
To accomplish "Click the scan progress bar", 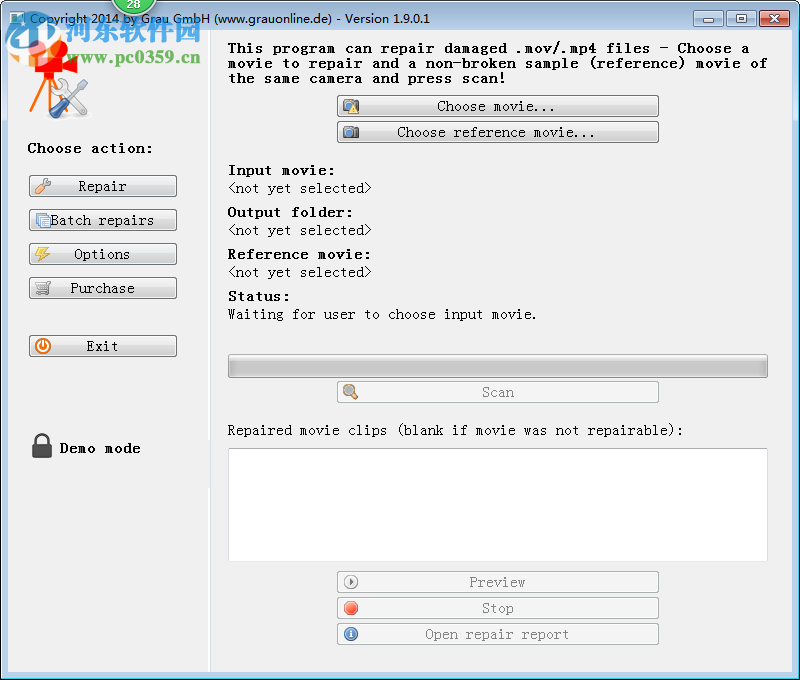I will [x=497, y=366].
